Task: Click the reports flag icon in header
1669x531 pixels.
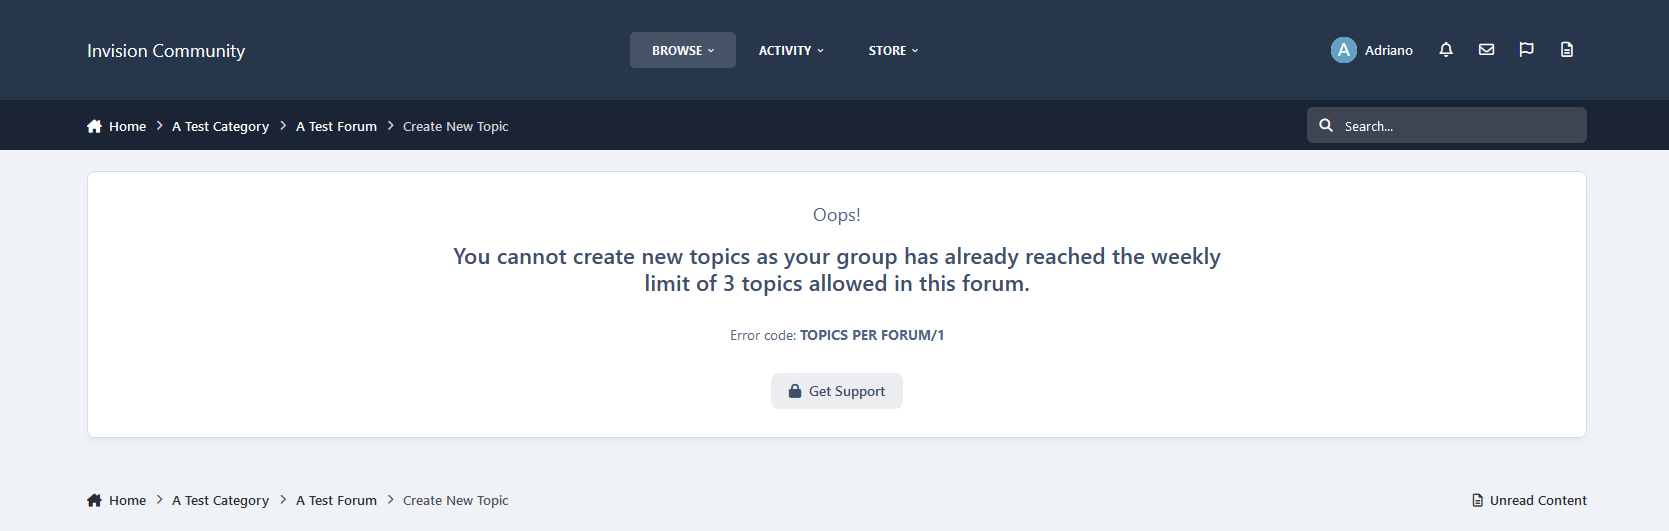Action: tap(1526, 50)
